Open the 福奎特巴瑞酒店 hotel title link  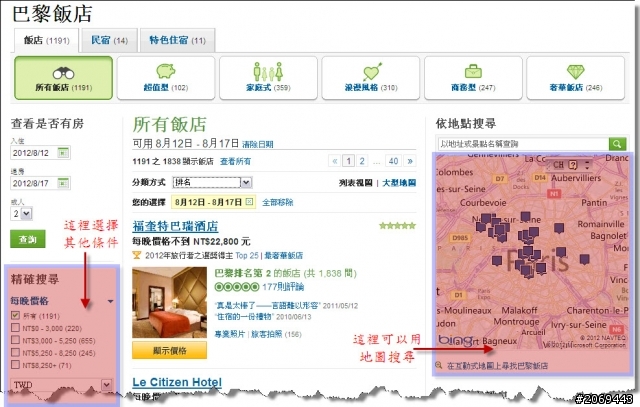click(175, 226)
